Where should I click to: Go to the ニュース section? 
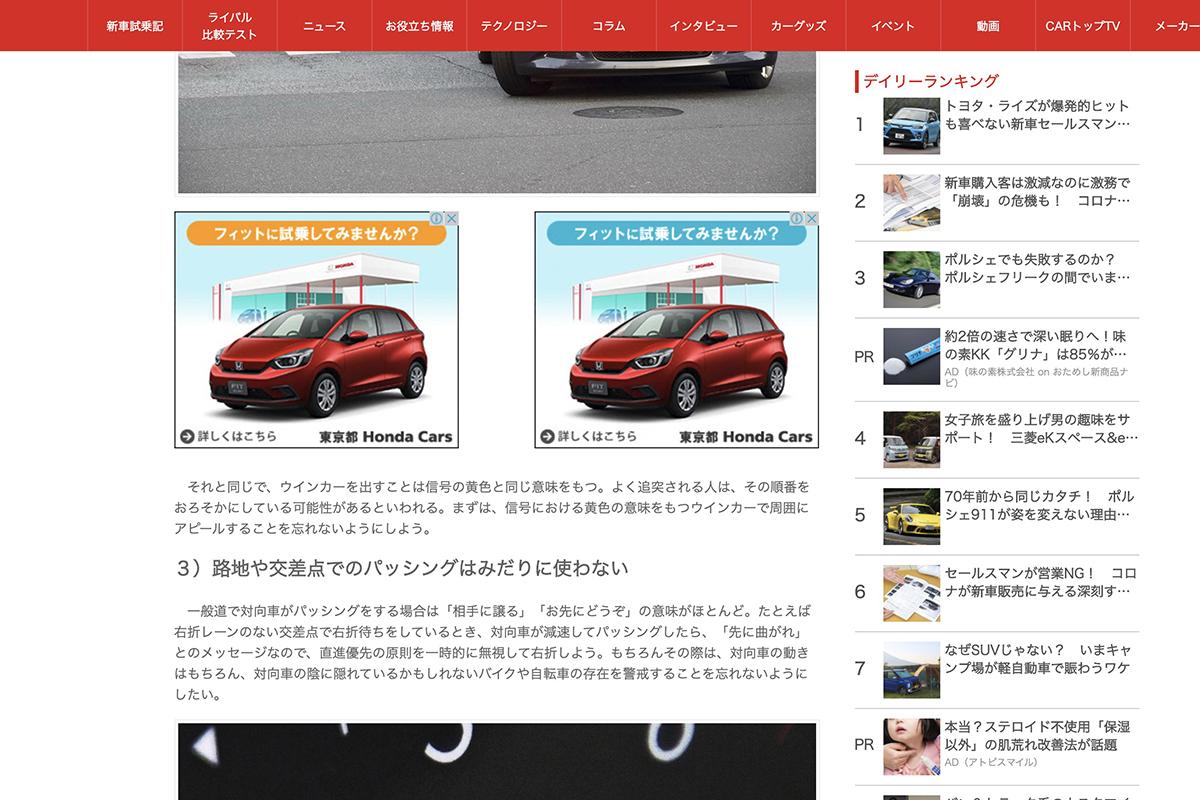point(324,26)
